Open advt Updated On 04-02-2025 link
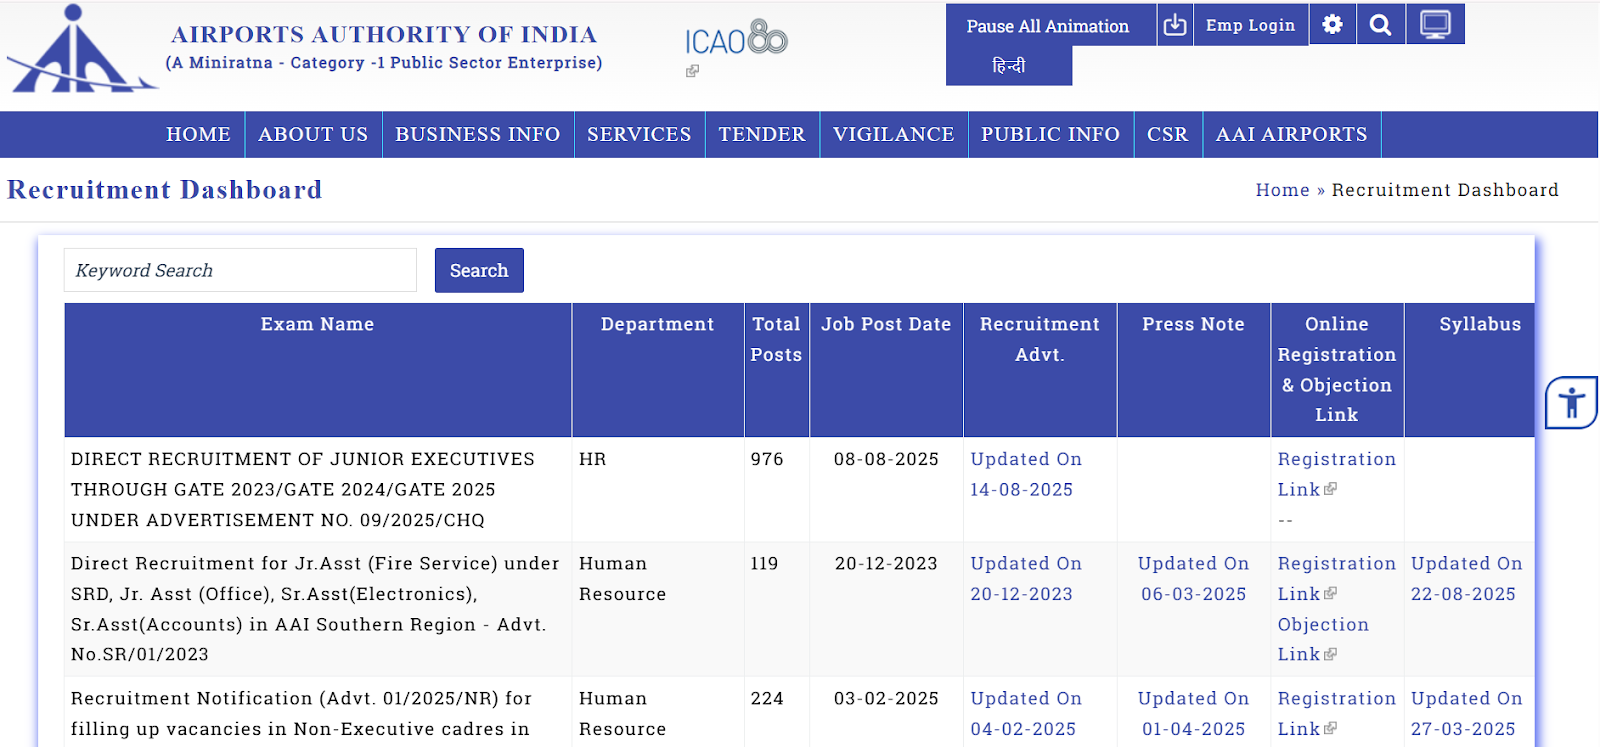Screen dimensions: 1600x747 click(1026, 714)
